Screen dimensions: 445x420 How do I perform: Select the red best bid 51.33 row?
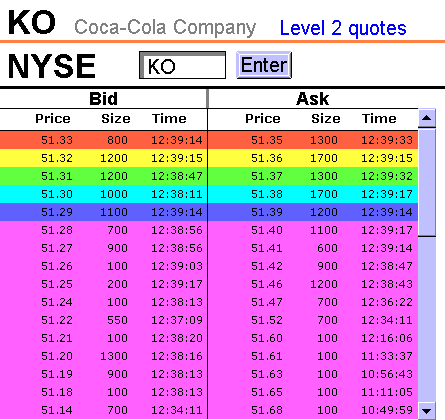pos(103,140)
